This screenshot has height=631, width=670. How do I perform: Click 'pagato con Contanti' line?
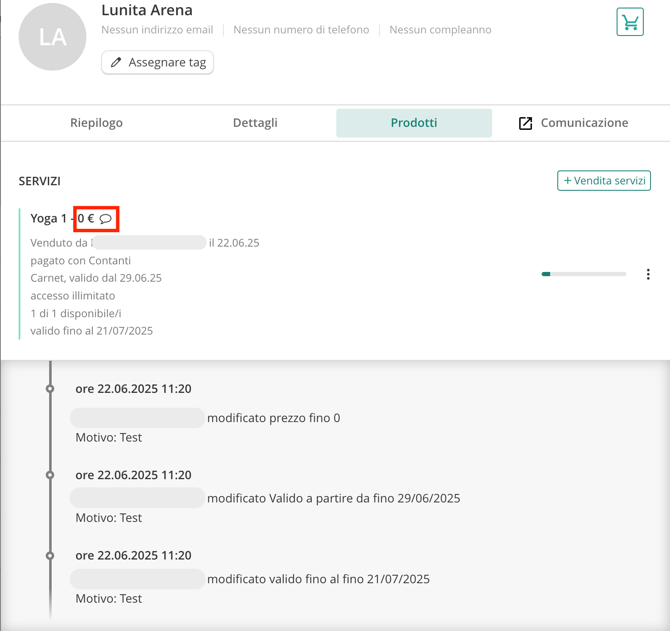click(x=80, y=261)
